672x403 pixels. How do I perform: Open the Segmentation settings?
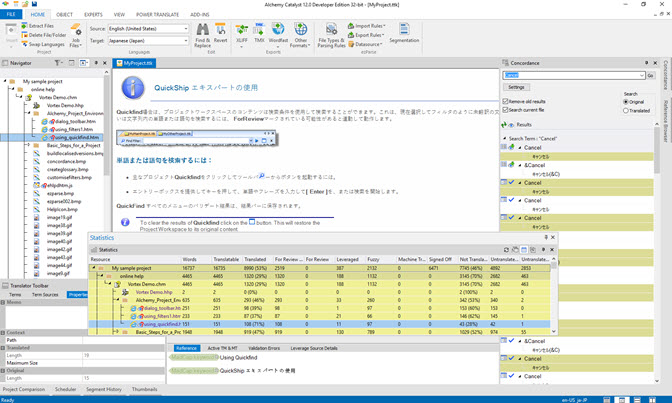(404, 33)
